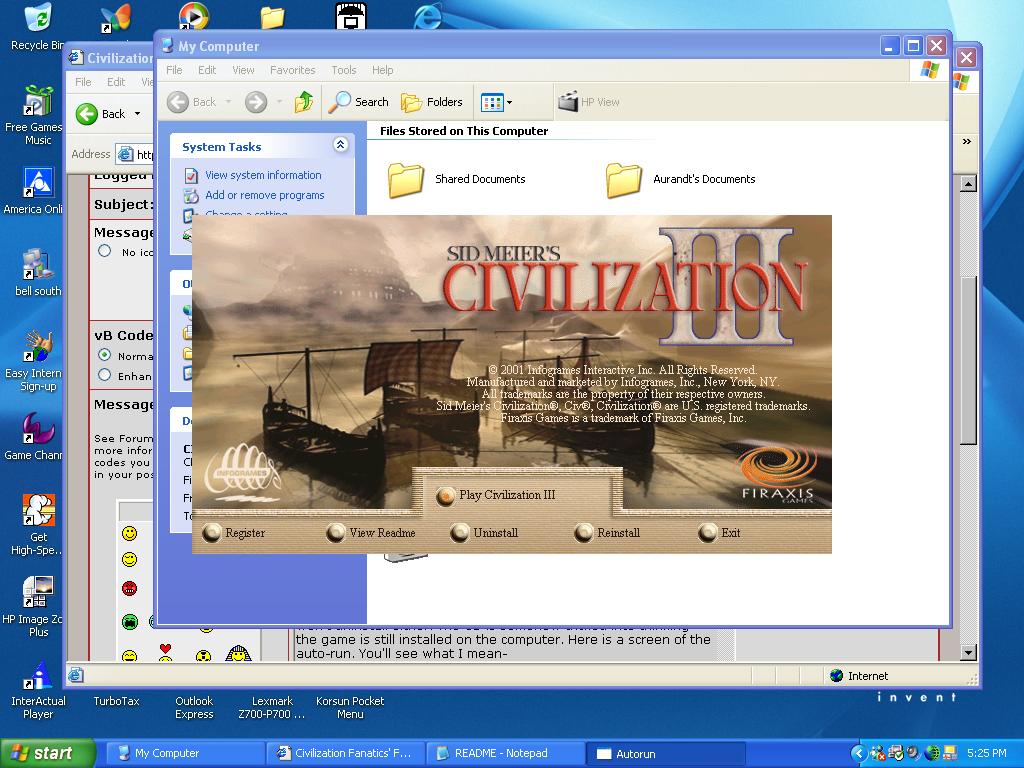Select the MSN butterfly desktop shortcut
Viewport: 1024px width, 768px height.
[116, 18]
